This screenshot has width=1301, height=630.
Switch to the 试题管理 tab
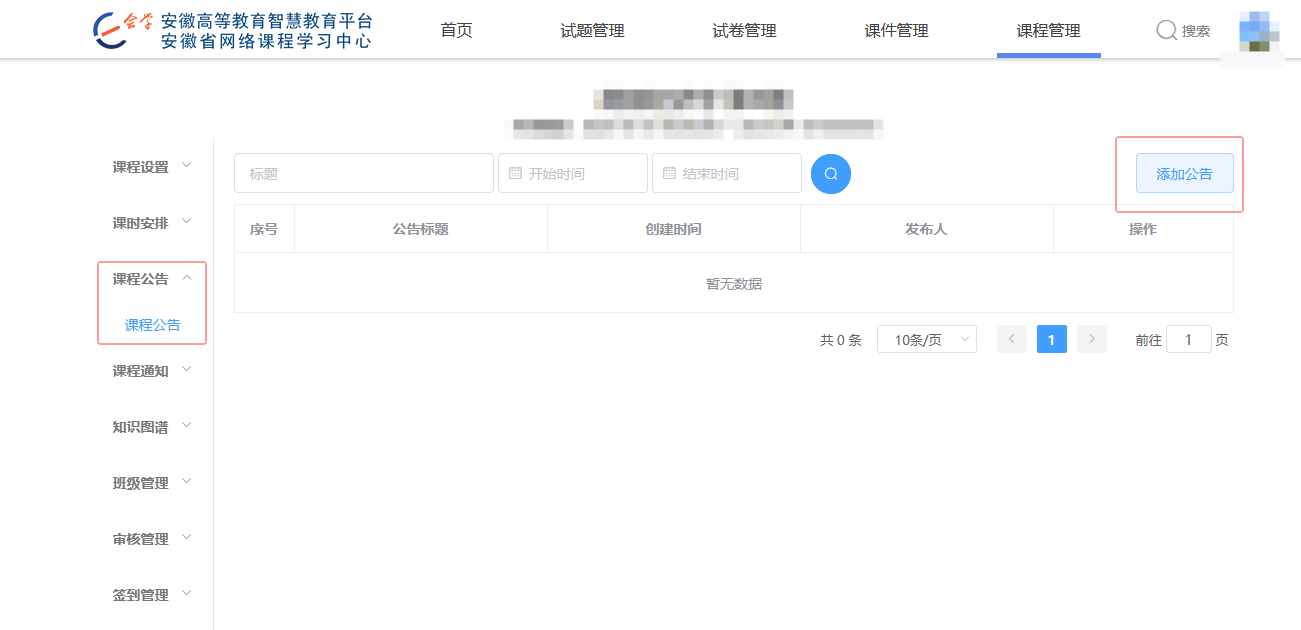click(x=592, y=31)
